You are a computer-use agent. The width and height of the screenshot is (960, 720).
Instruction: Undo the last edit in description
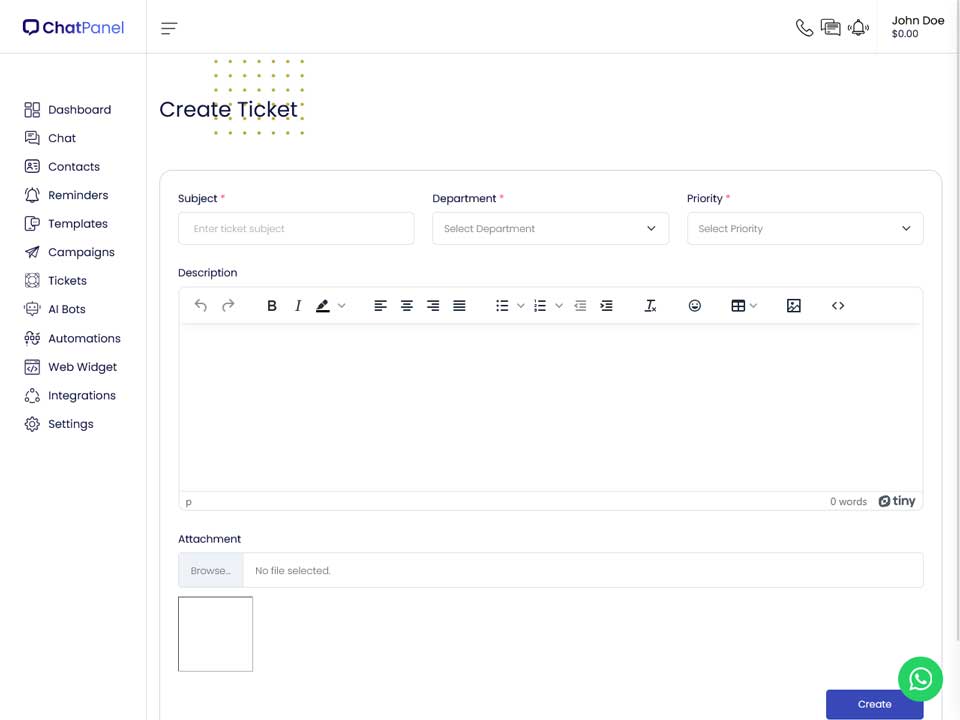(201, 306)
